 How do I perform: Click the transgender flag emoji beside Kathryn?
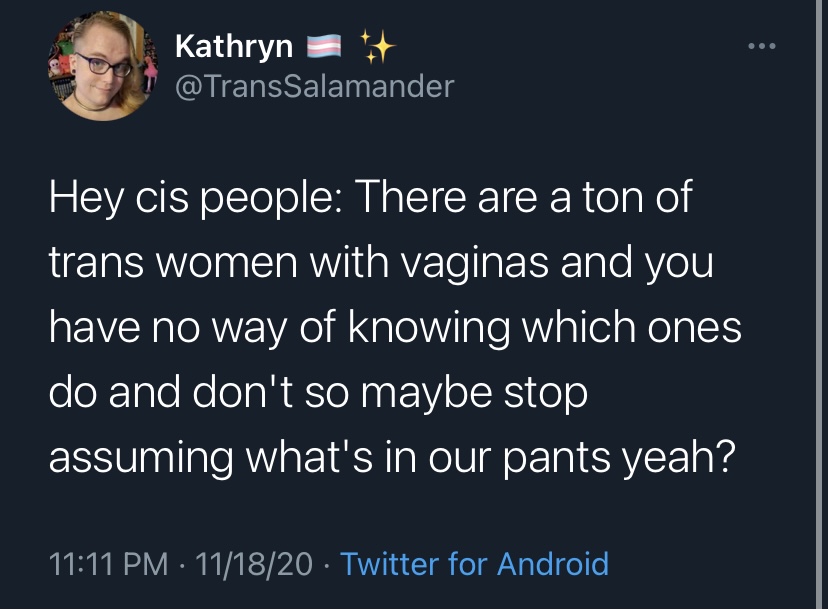pos(324,46)
